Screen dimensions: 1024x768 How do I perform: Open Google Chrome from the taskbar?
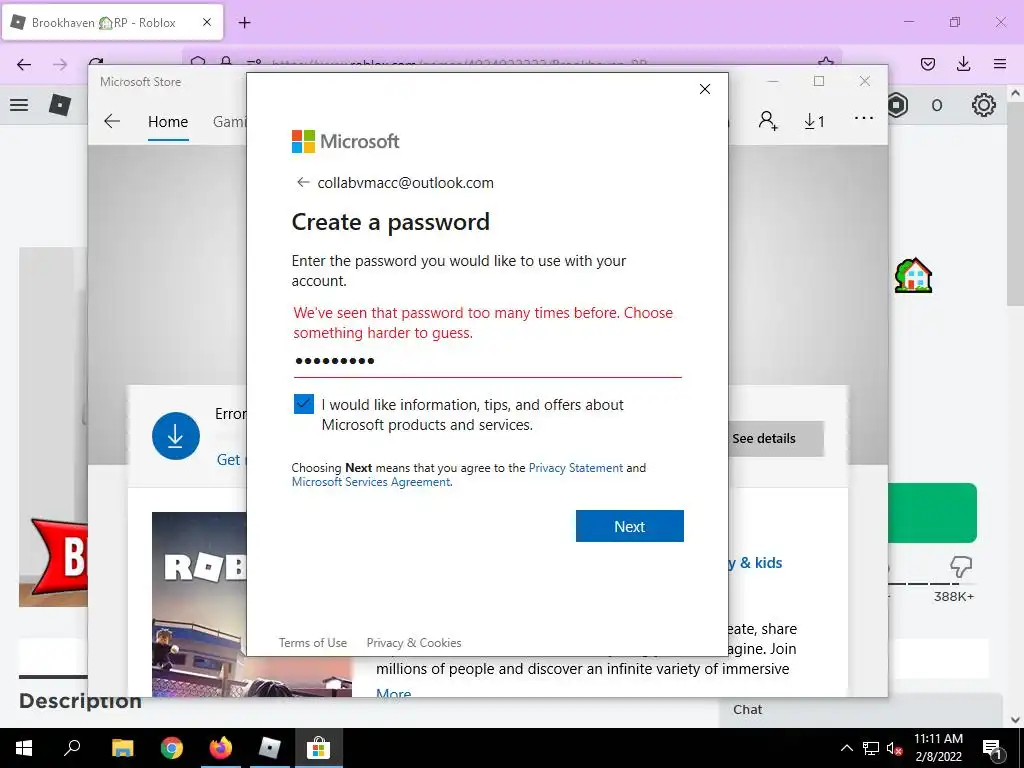click(x=171, y=748)
